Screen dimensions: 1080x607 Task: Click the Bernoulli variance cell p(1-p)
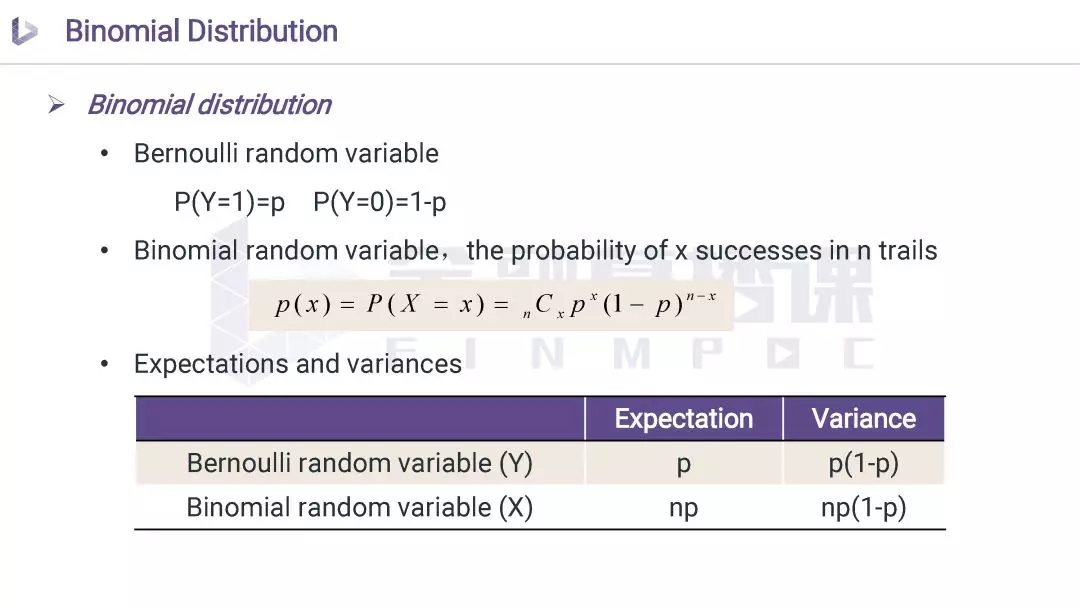point(863,464)
